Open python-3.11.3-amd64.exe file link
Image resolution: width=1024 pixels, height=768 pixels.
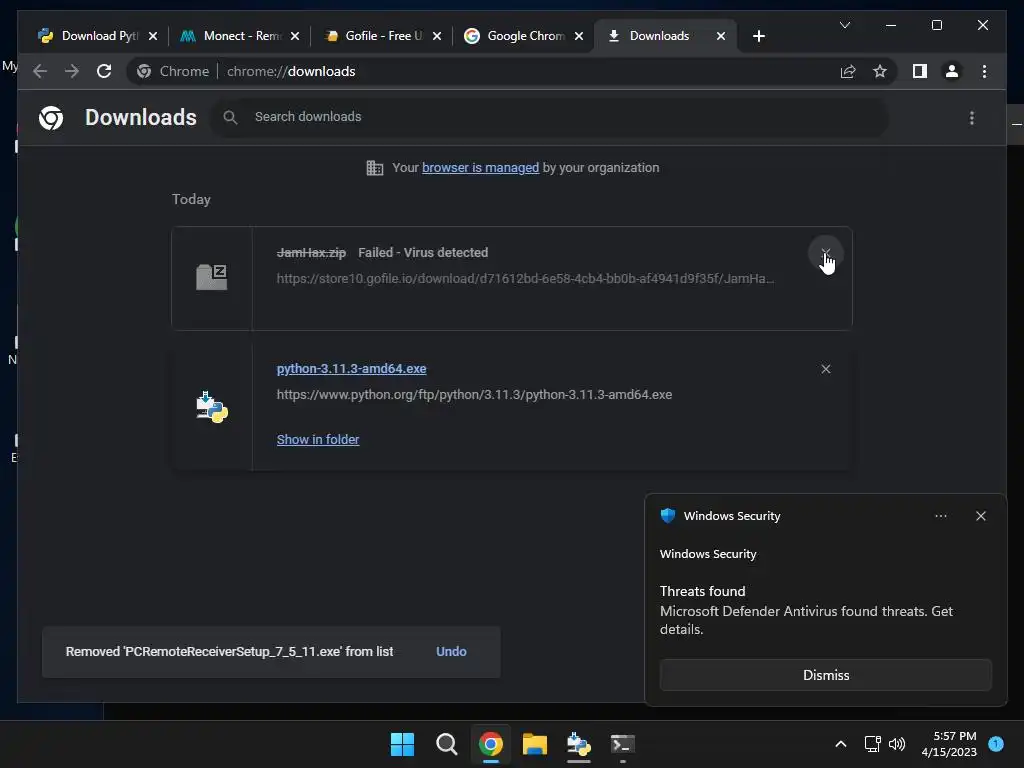pyautogui.click(x=351, y=368)
